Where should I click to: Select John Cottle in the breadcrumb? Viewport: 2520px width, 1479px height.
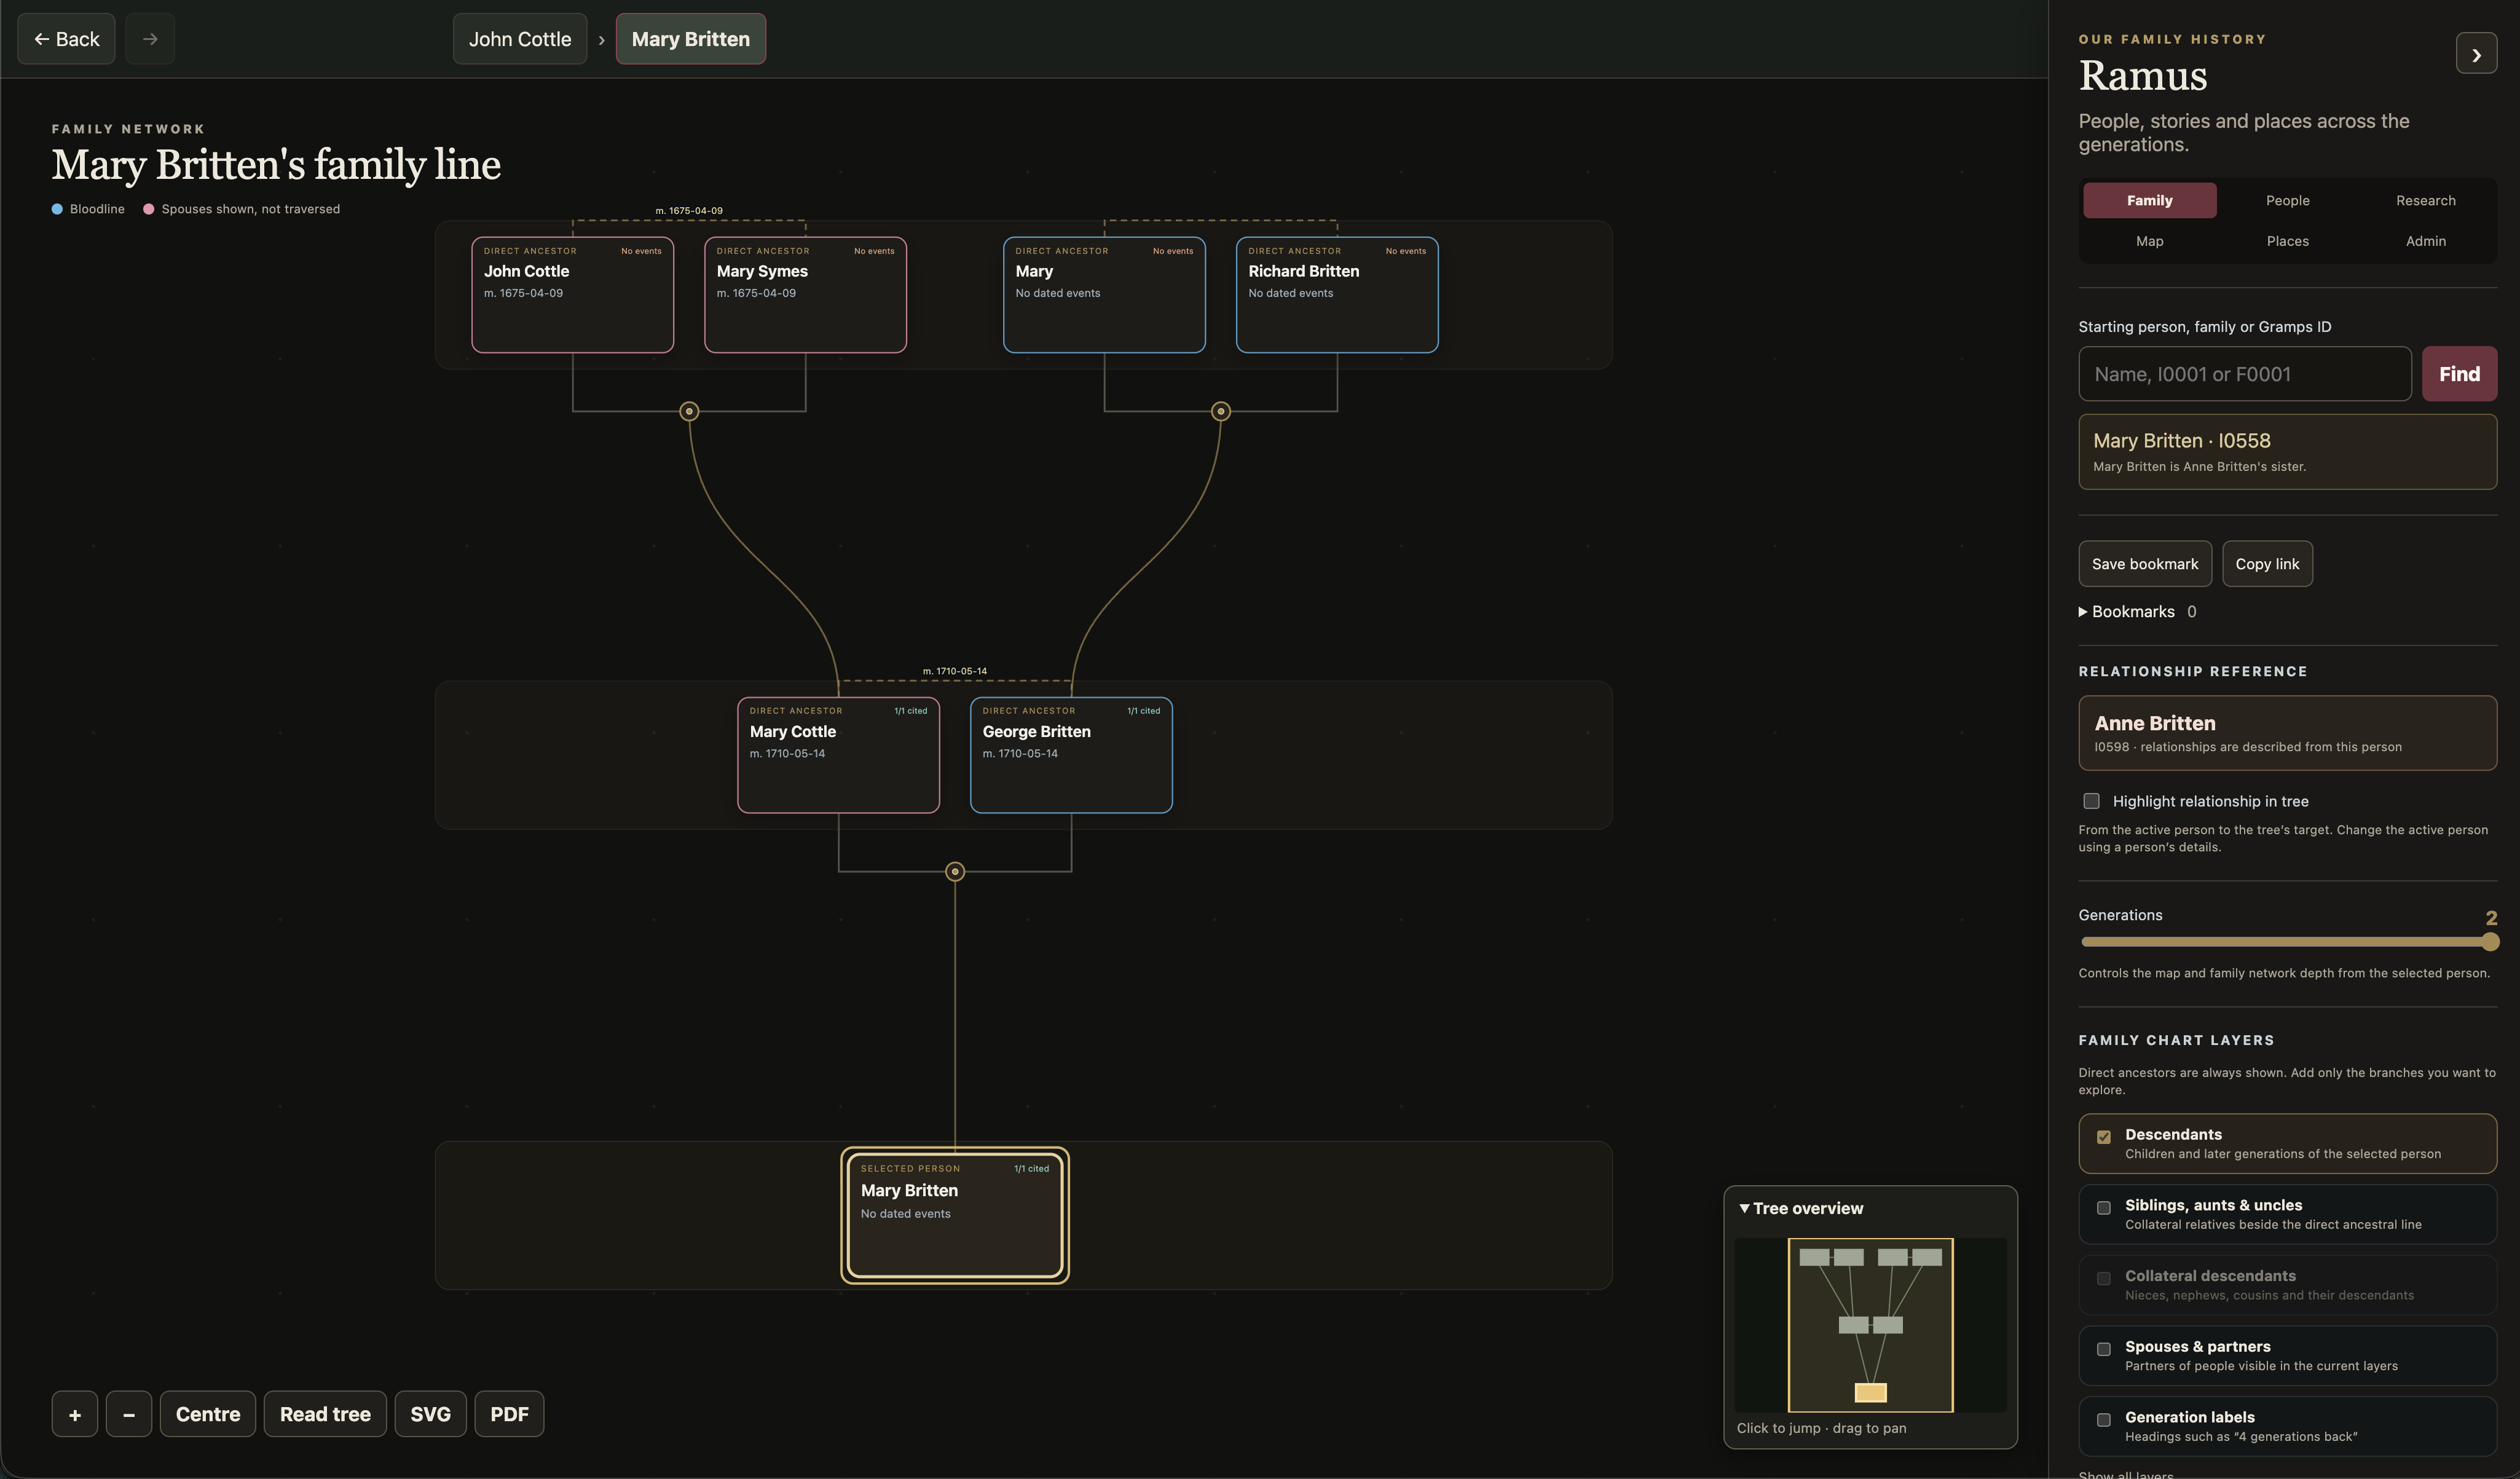click(x=520, y=39)
